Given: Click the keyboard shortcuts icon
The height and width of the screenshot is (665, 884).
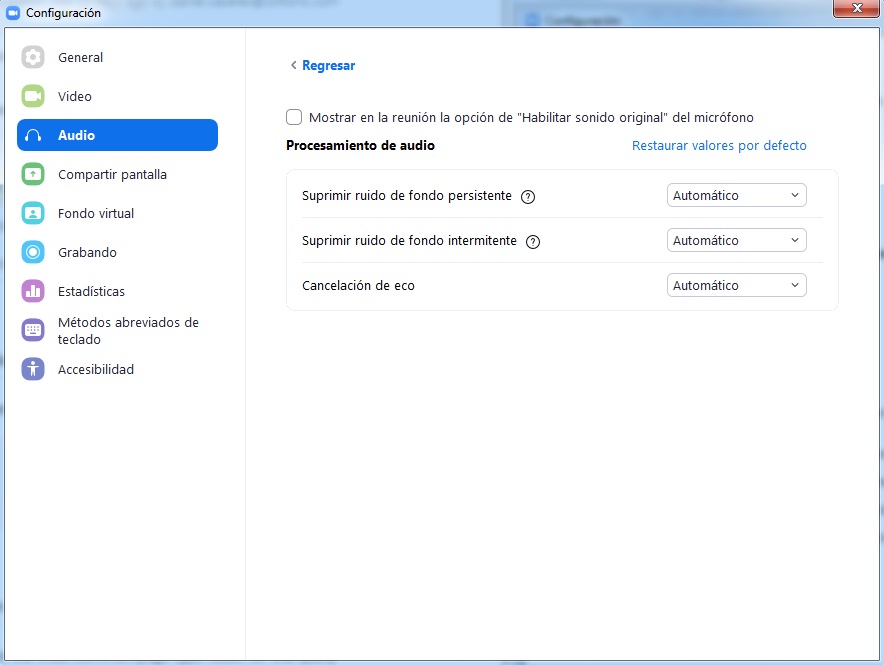Looking at the screenshot, I should click(x=33, y=331).
